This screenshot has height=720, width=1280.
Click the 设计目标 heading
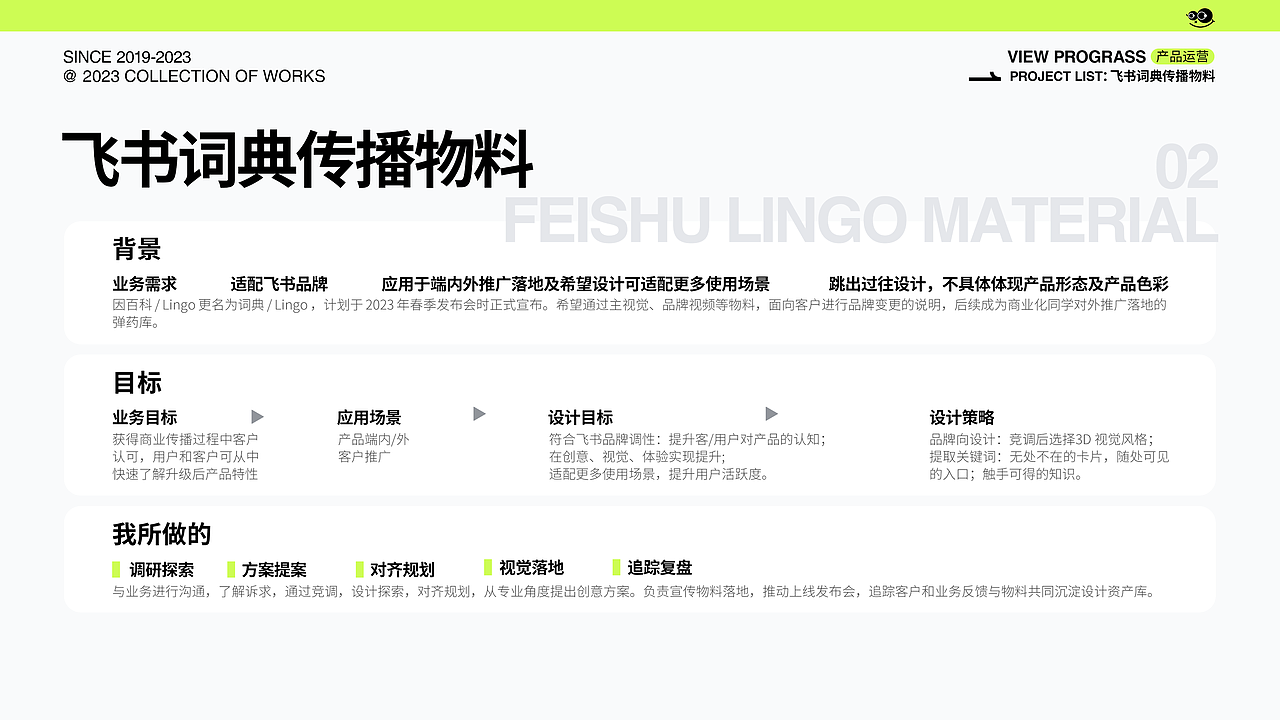(580, 418)
